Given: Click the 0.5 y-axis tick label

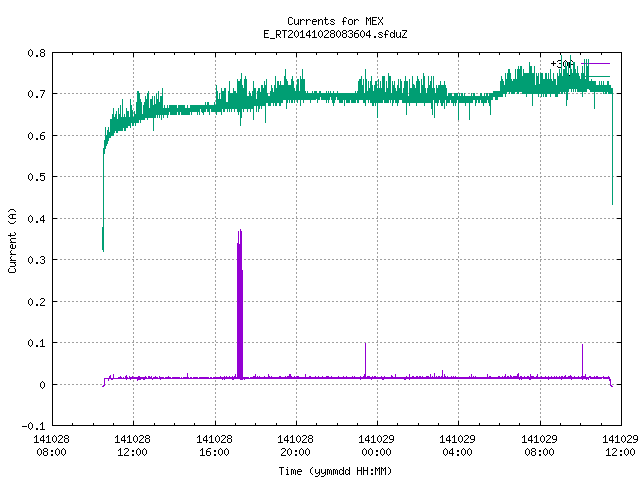Looking at the screenshot, I should coord(36,177).
